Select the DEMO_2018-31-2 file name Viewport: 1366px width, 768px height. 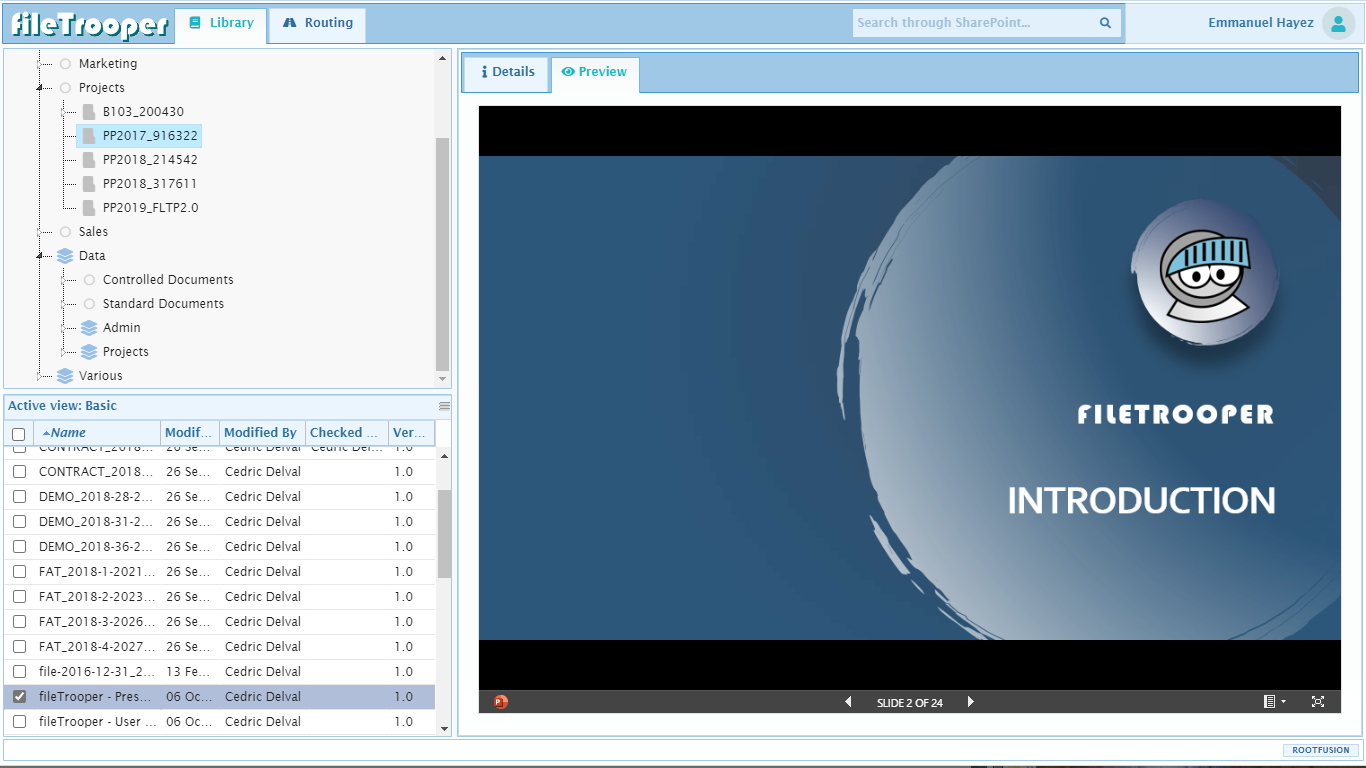tap(96, 522)
